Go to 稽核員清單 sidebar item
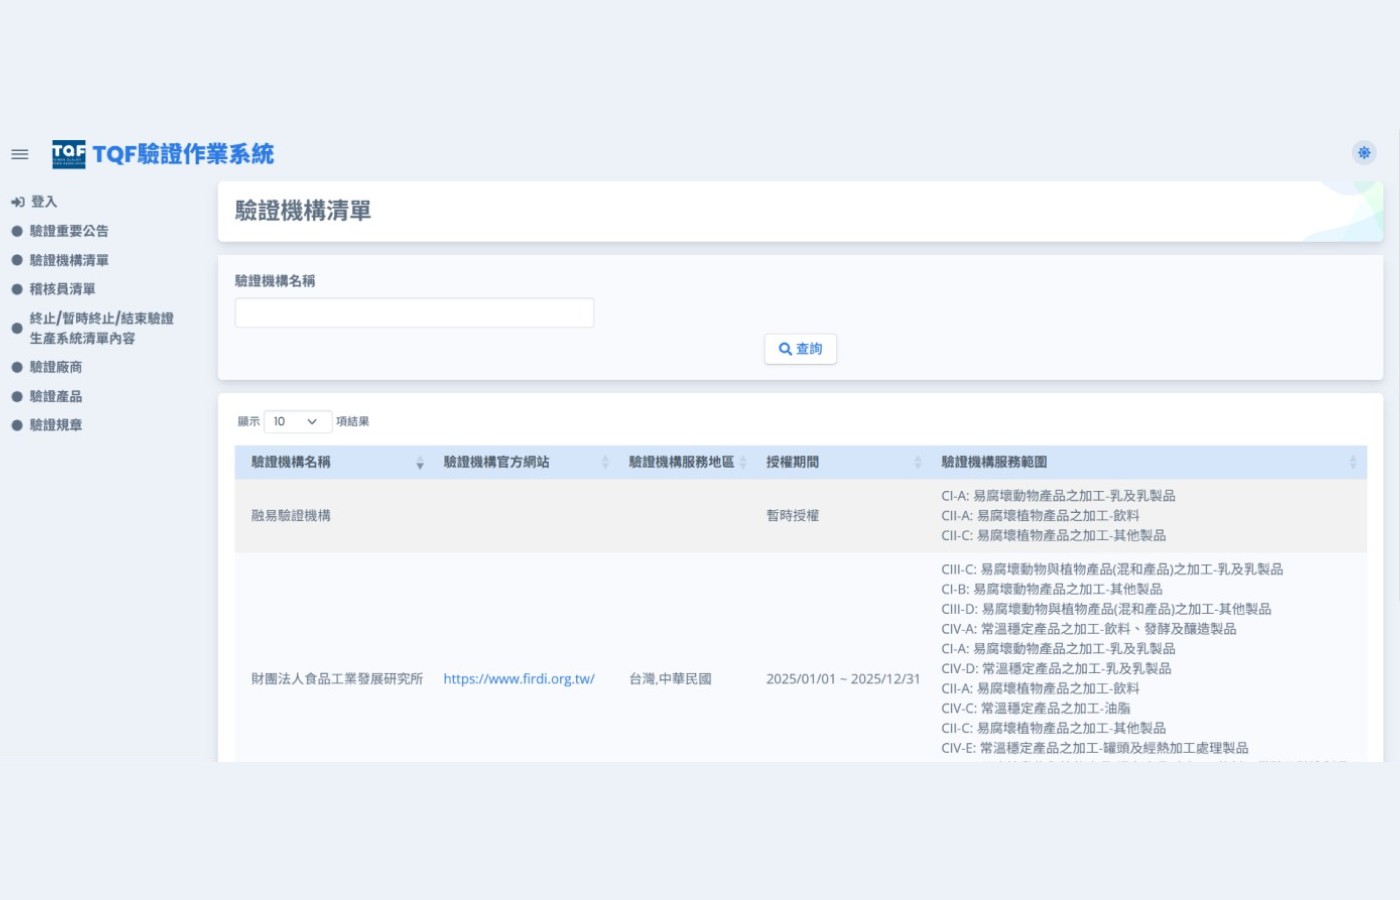Viewport: 1400px width, 900px height. tap(63, 289)
